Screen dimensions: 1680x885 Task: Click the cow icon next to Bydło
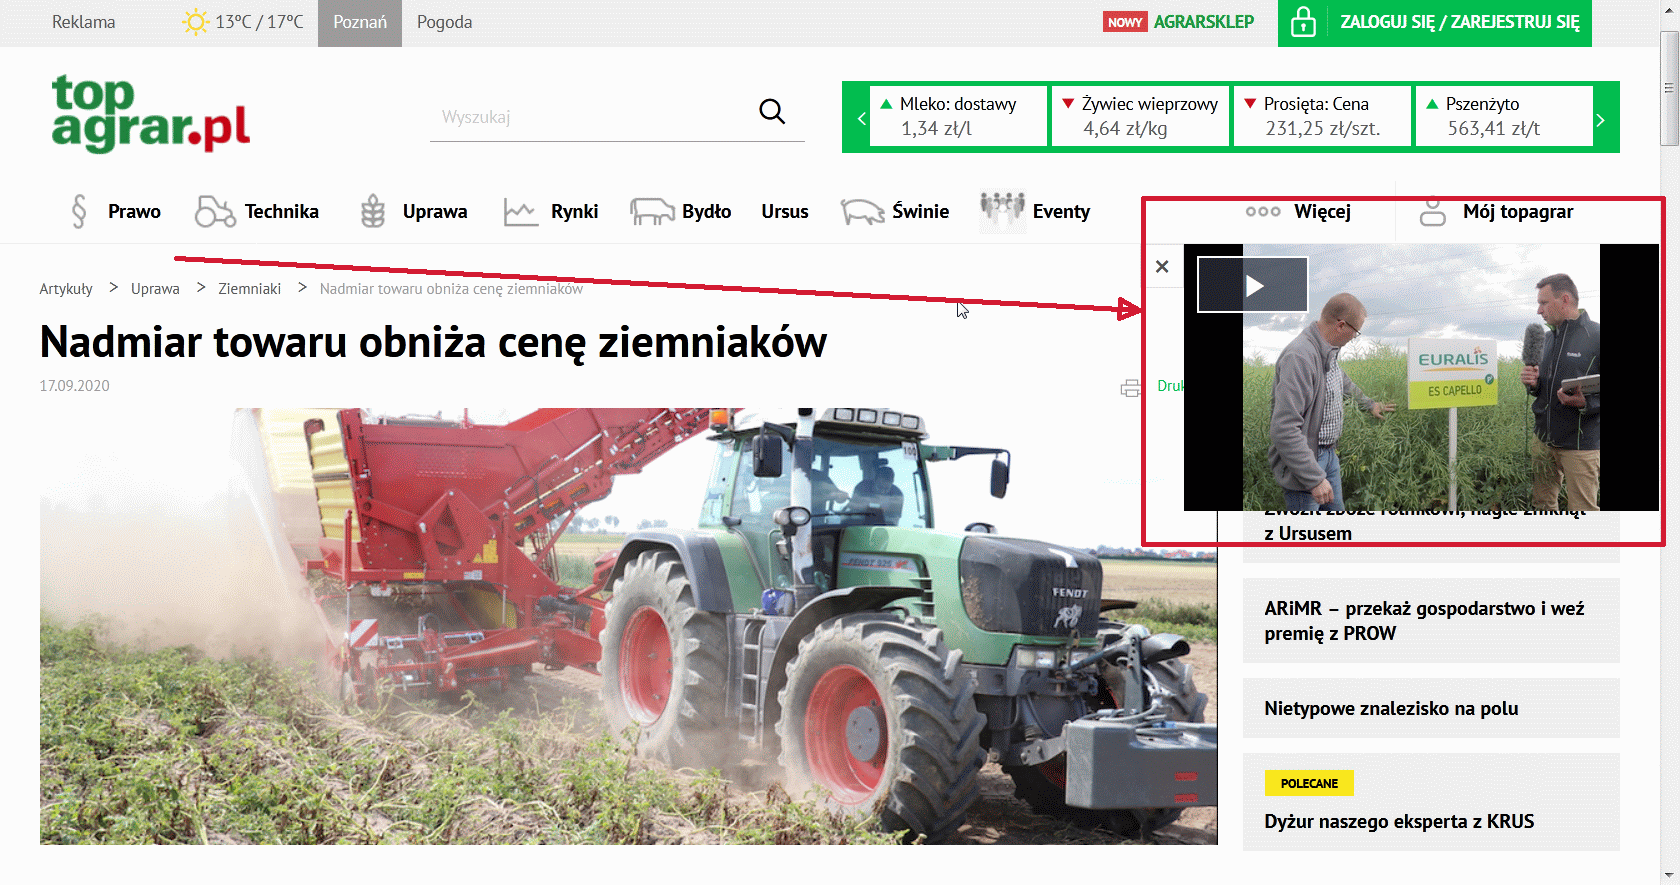[x=652, y=211]
